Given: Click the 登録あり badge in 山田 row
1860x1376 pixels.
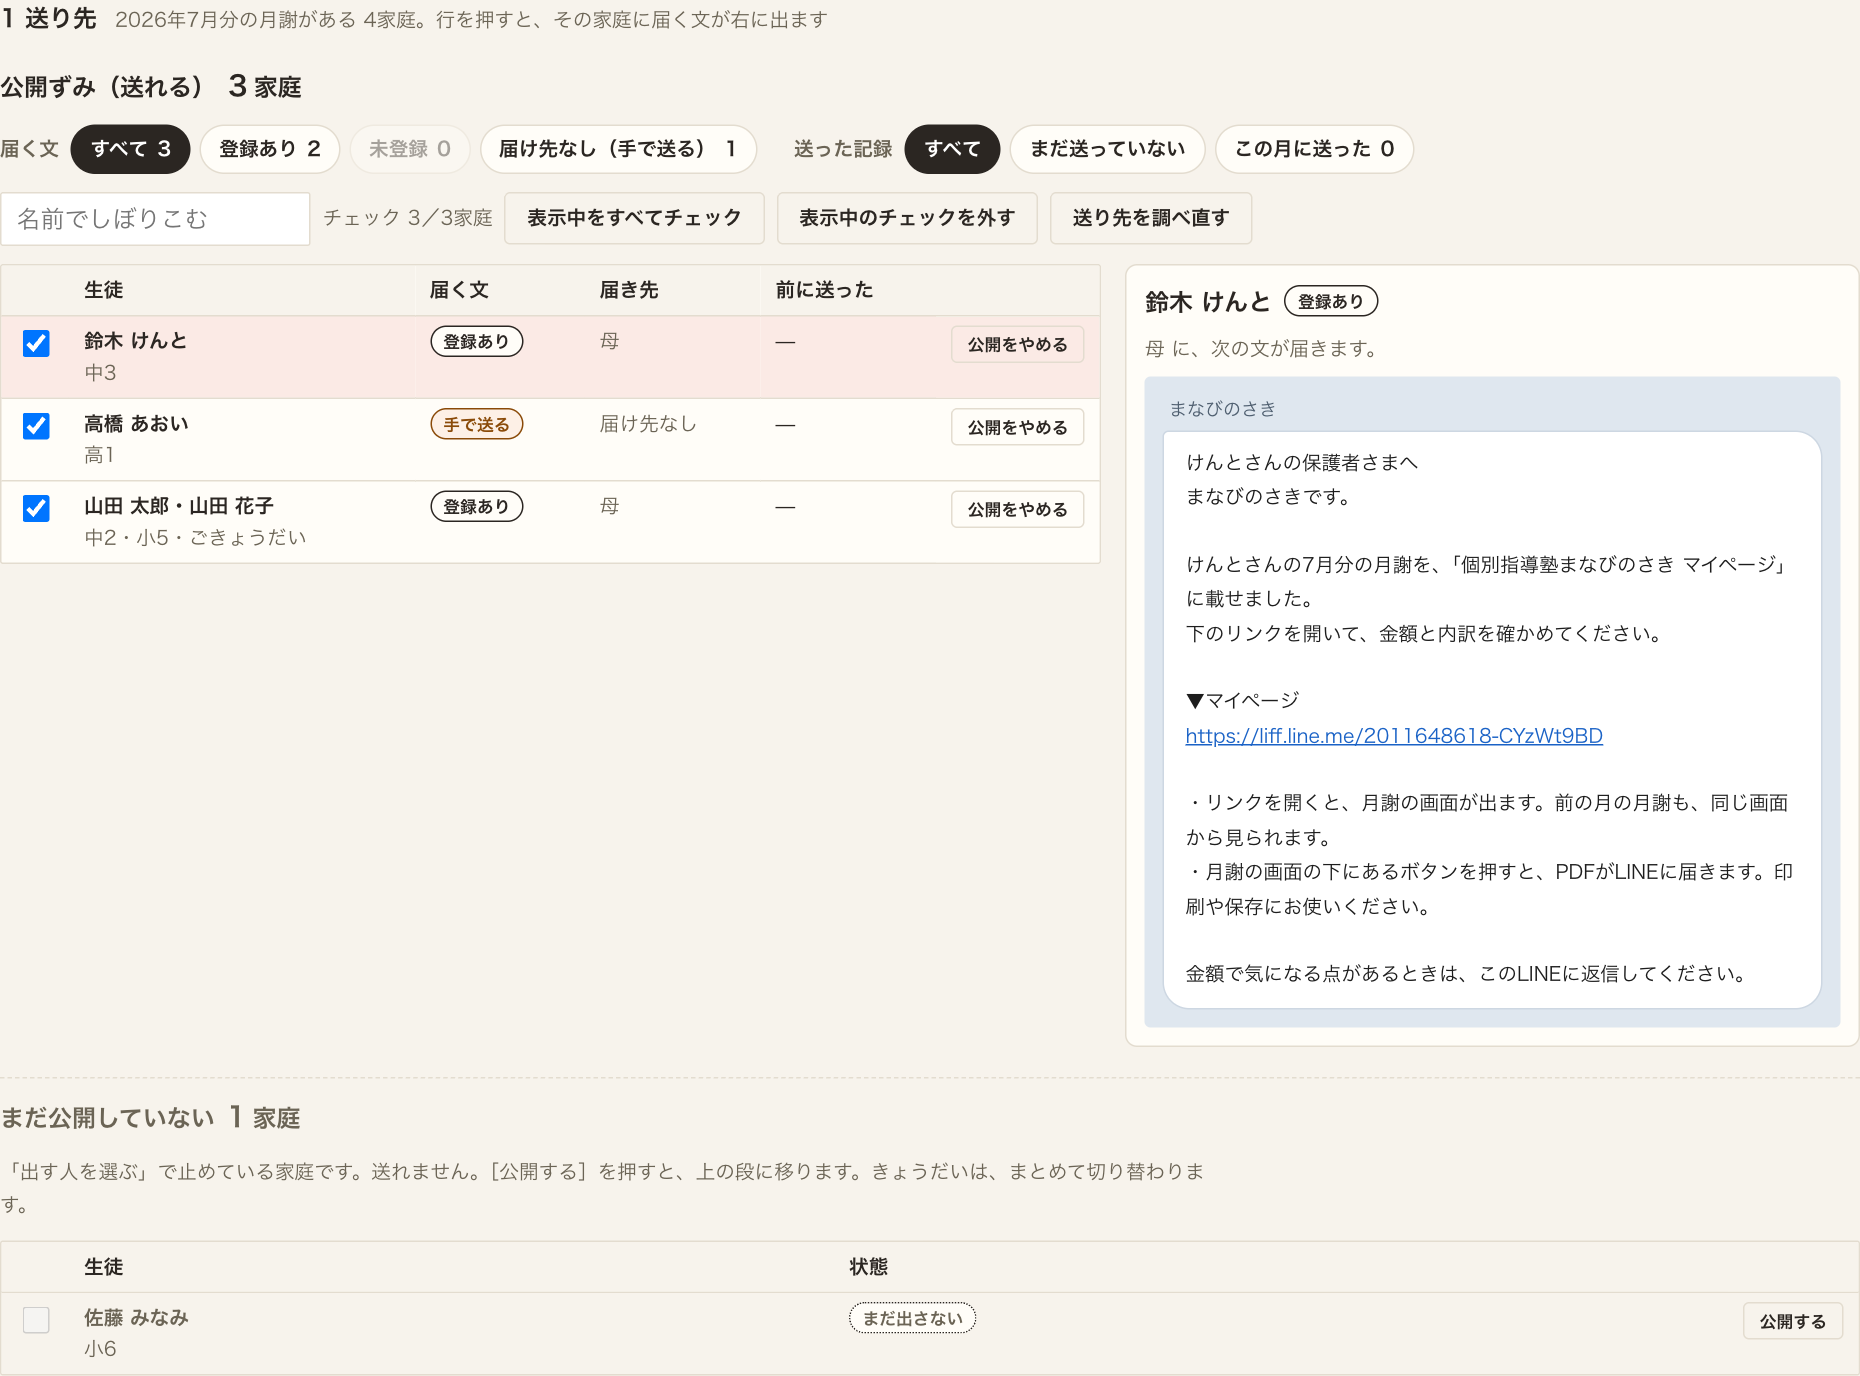Looking at the screenshot, I should pyautogui.click(x=477, y=507).
